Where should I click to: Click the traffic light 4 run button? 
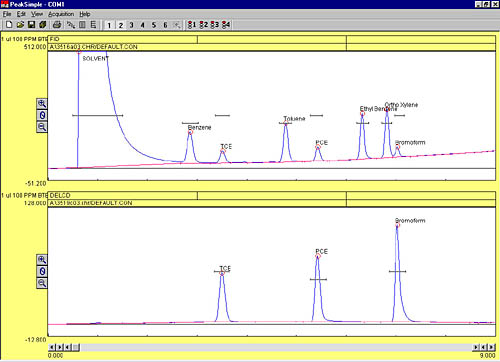tap(226, 25)
